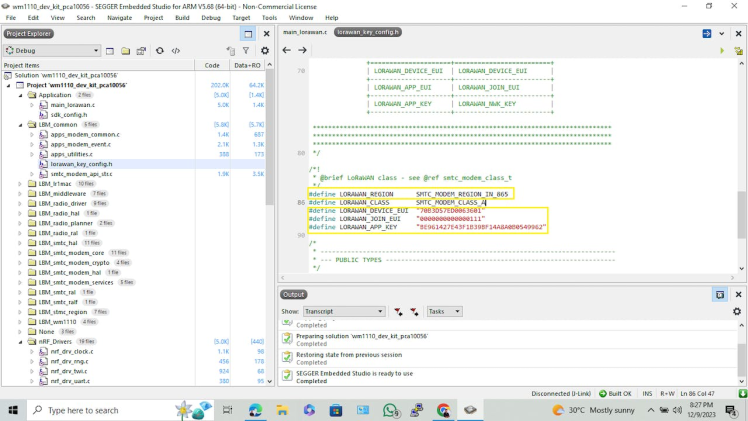Open WhatsApp from the Windows taskbar

point(390,410)
